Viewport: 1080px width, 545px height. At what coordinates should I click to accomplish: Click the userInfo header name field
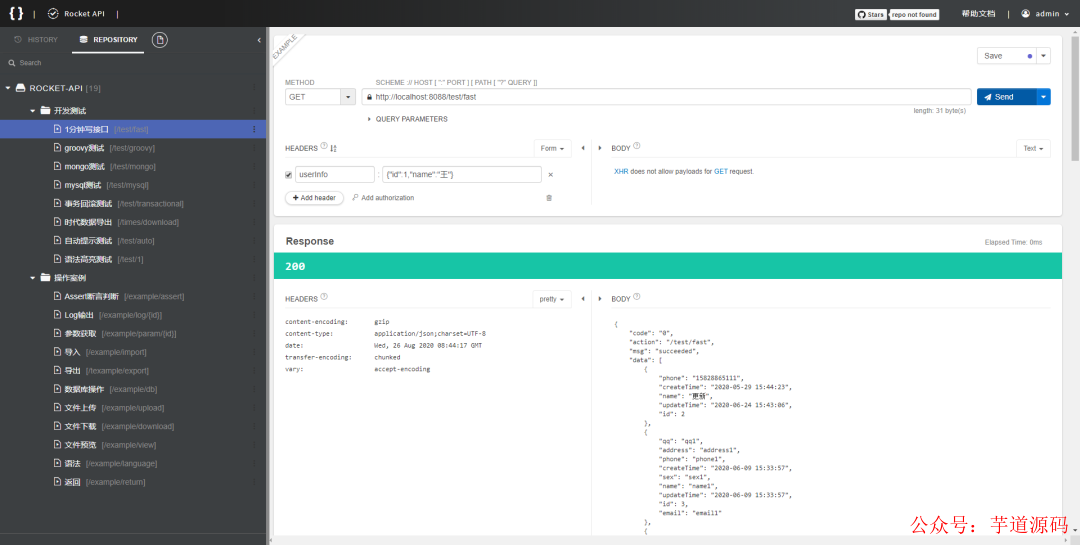[334, 175]
